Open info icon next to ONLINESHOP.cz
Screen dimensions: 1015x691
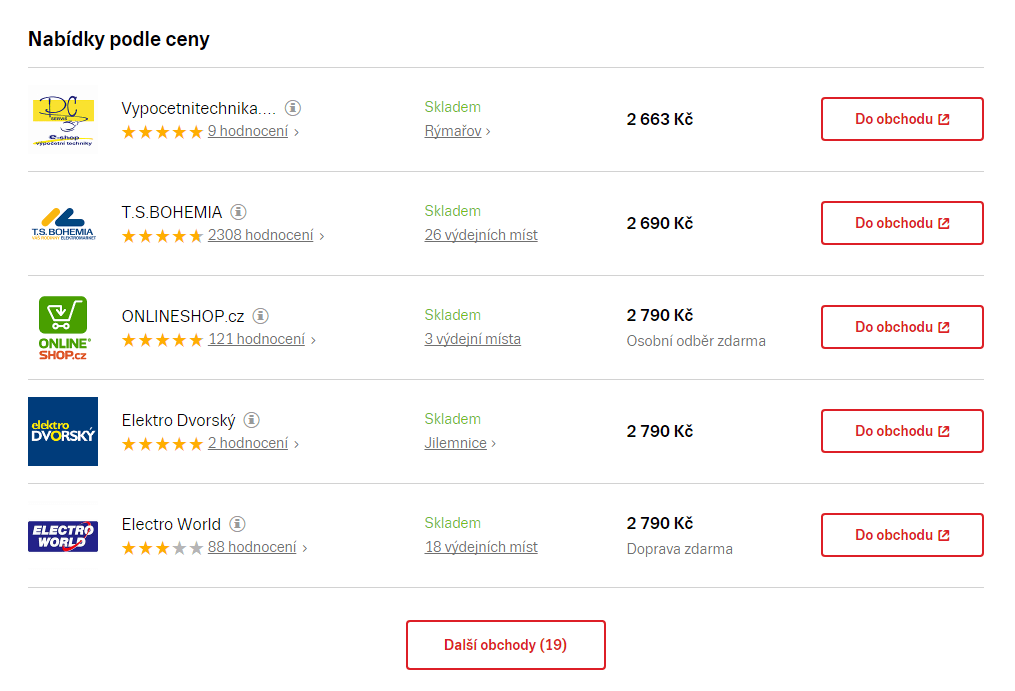[261, 316]
